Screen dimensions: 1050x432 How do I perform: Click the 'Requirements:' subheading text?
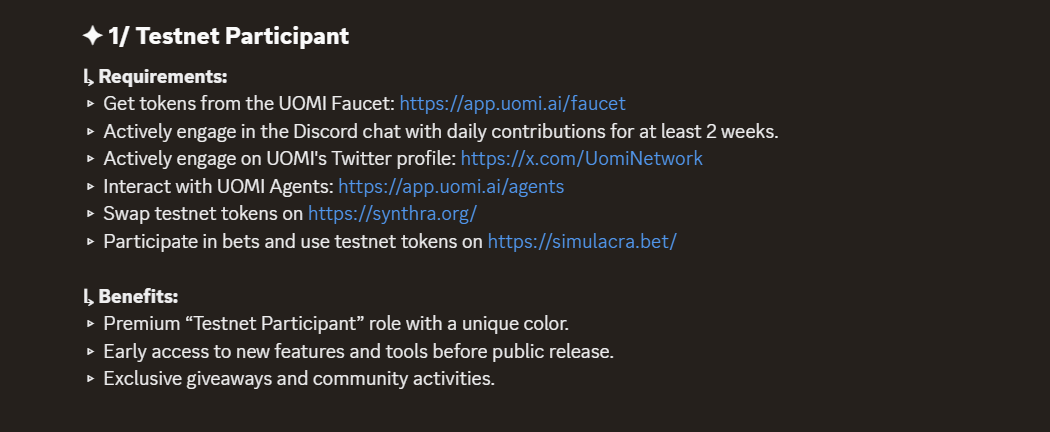[163, 76]
